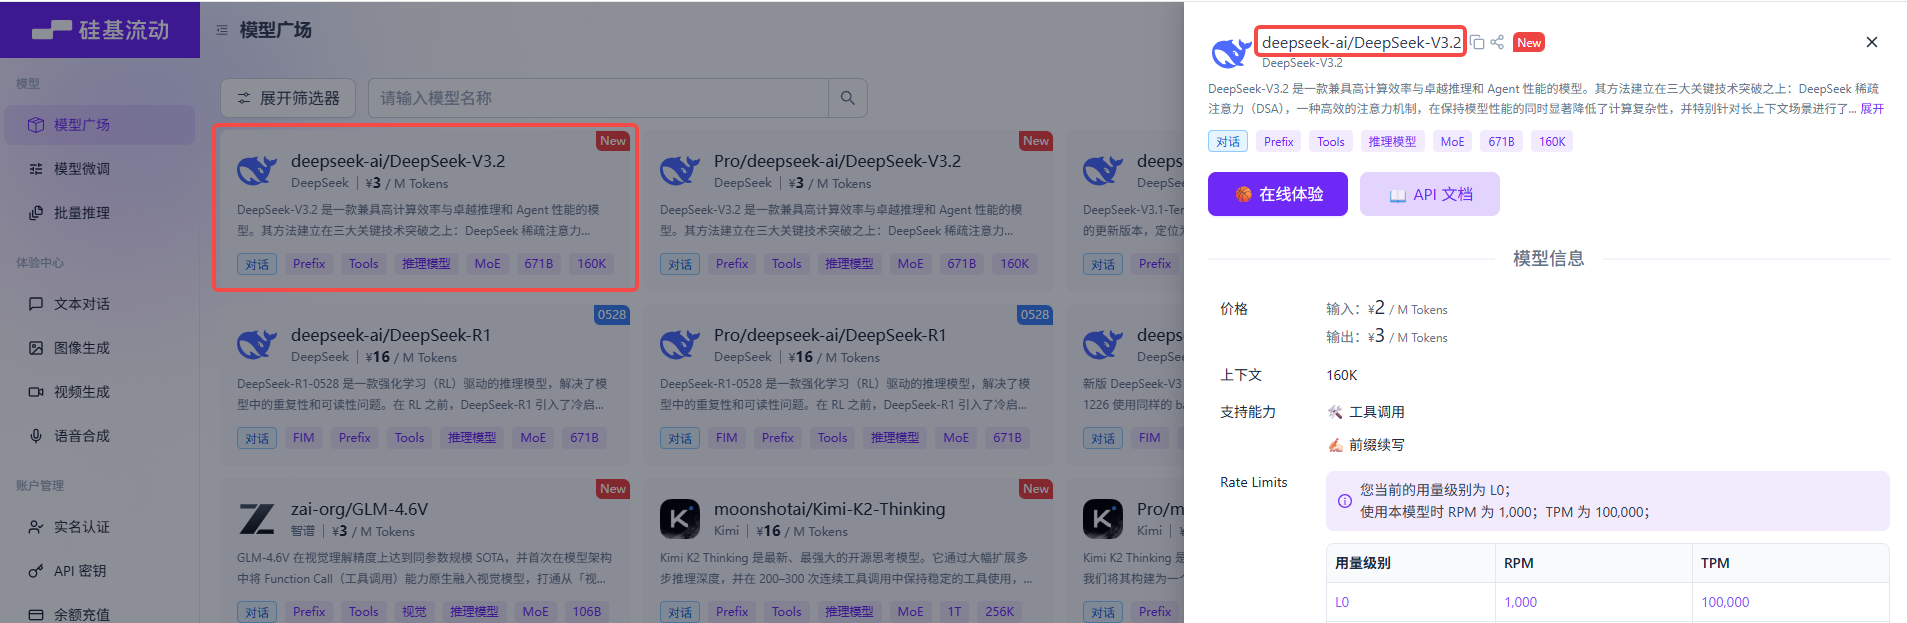Click the 256K tag on Kimi-K2-Thinking card
The height and width of the screenshot is (623, 1907).
pyautogui.click(x=1000, y=612)
